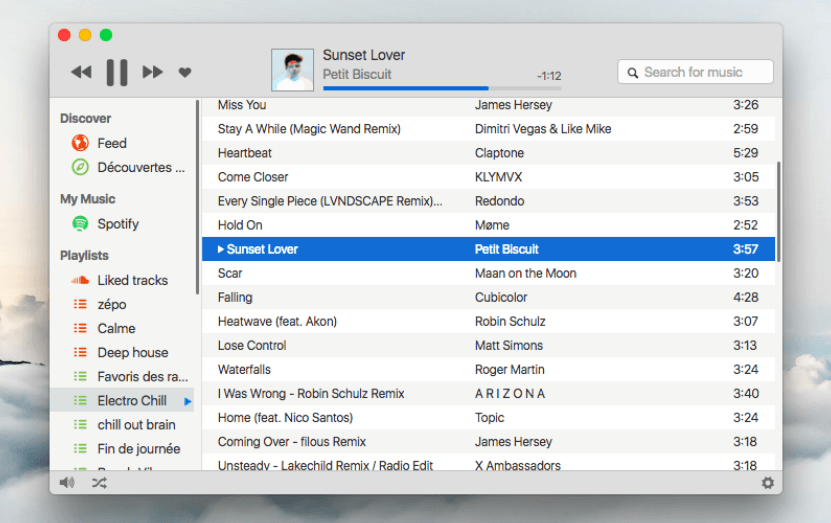Open the Deep house playlist
The width and height of the screenshot is (831, 523).
click(x=132, y=352)
